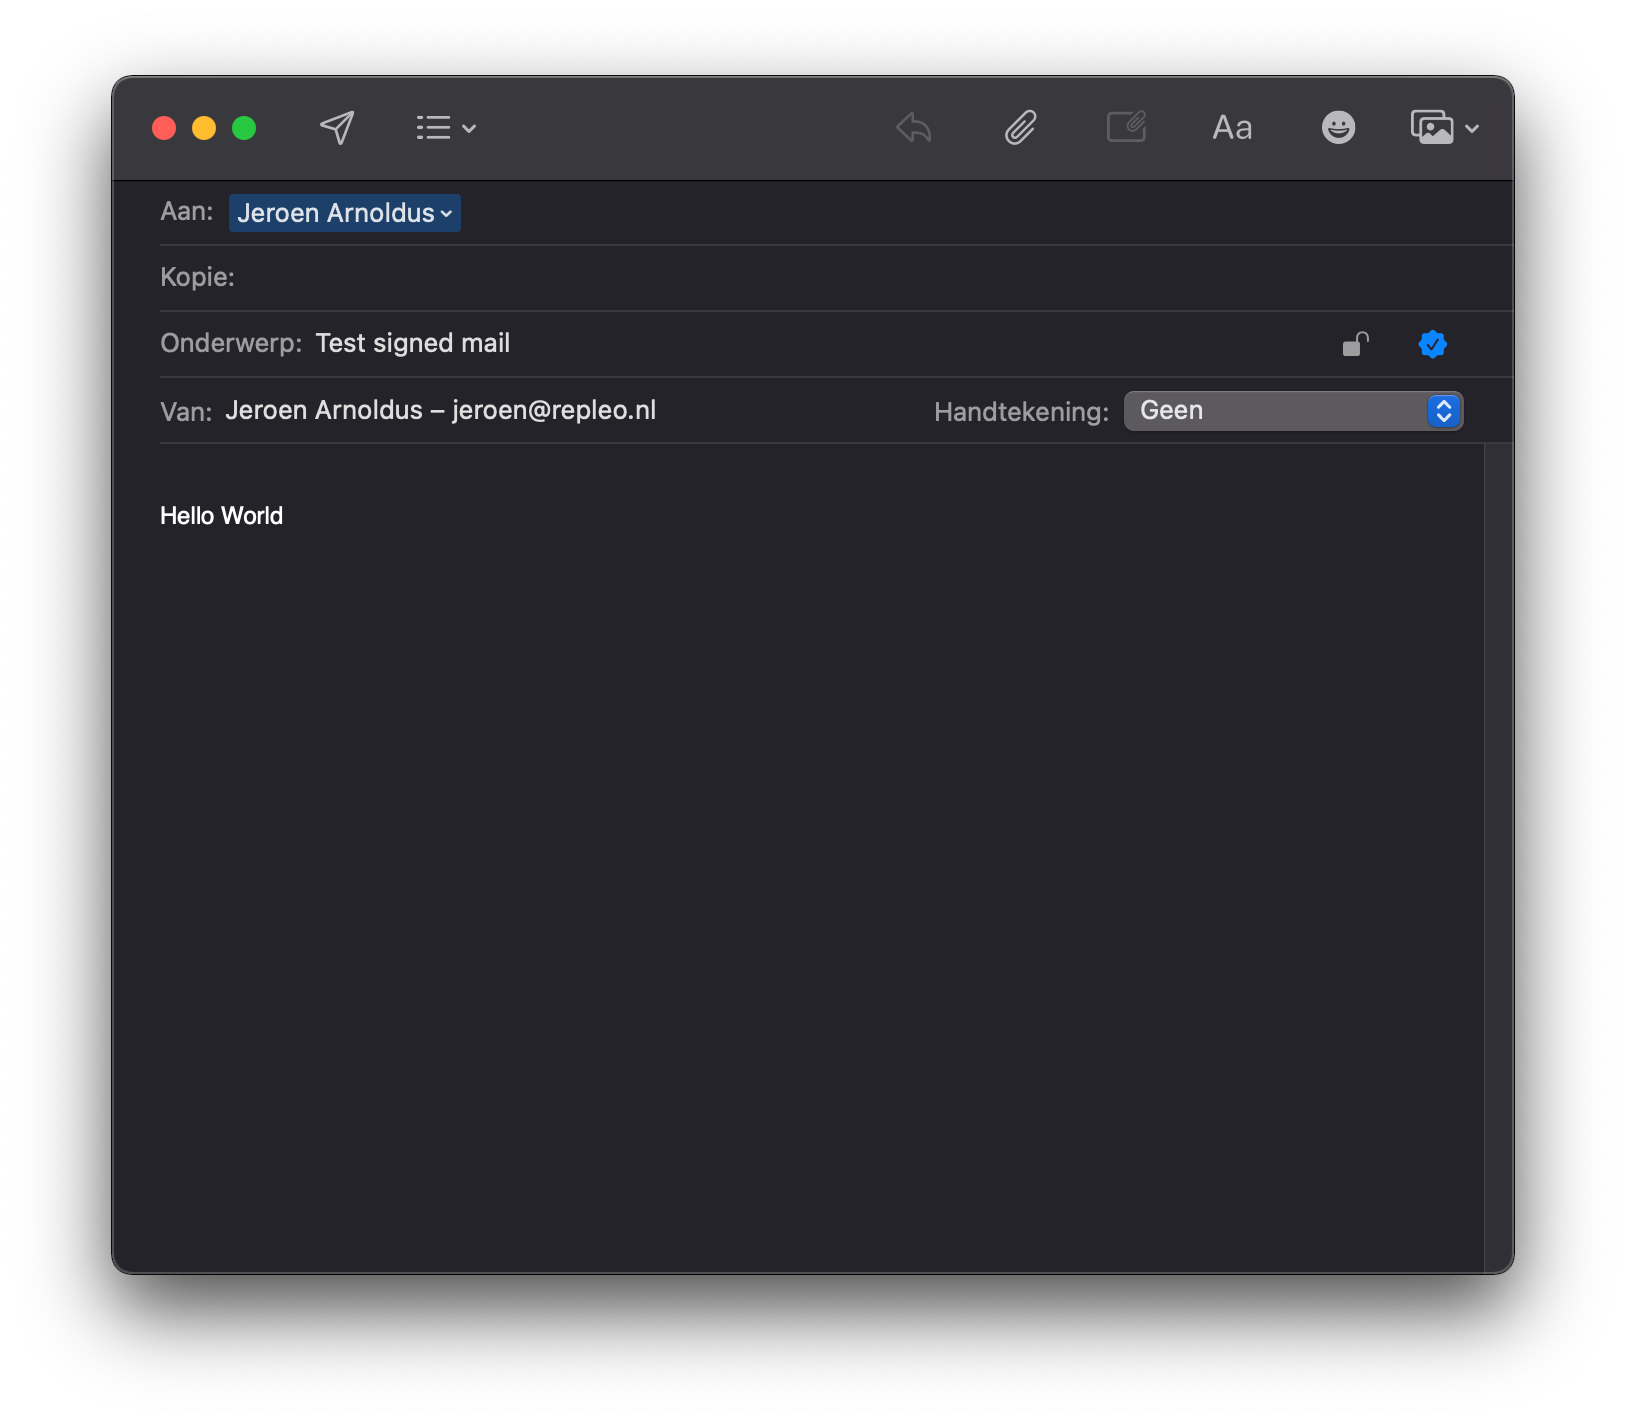
Task: Minimize the window with yellow button
Action: [x=204, y=128]
